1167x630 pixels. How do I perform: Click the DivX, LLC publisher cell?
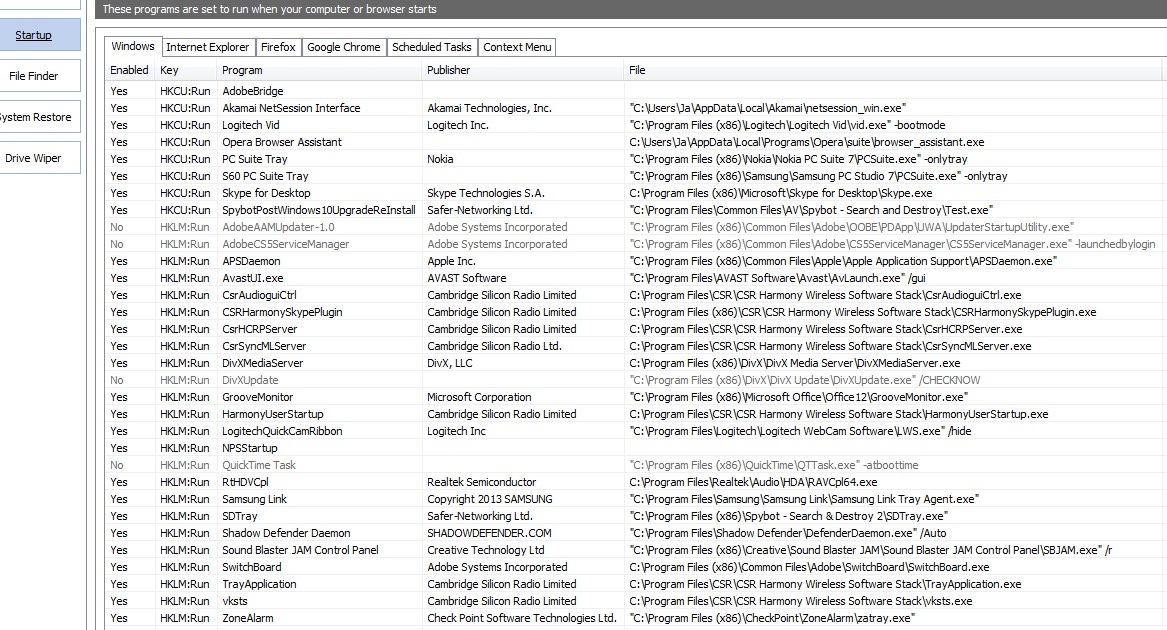tap(450, 363)
